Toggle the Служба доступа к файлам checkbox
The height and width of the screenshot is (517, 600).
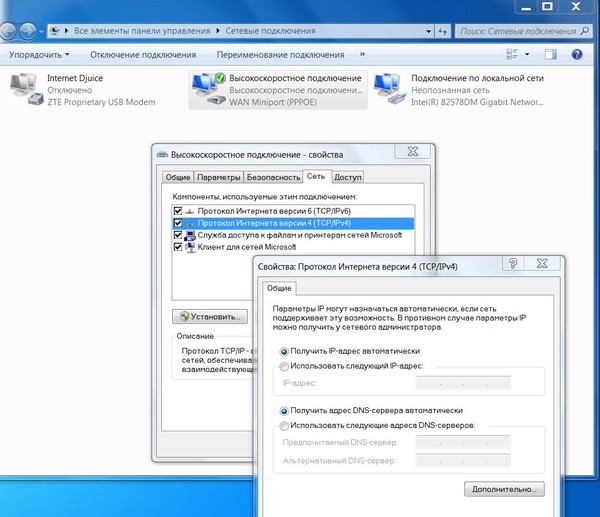coord(178,235)
